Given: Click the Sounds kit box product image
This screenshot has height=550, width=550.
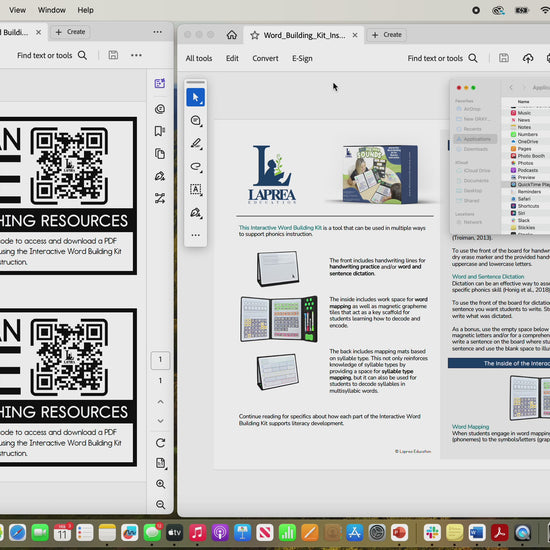Looking at the screenshot, I should click(x=380, y=174).
